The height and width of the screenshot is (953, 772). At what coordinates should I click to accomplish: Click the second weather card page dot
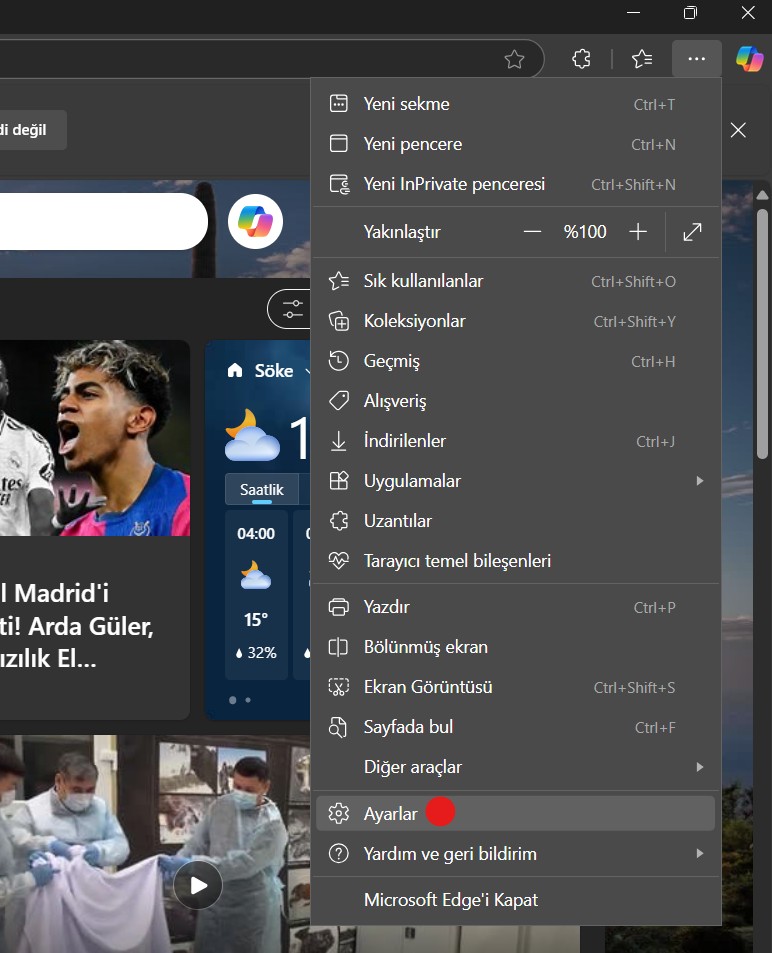(x=248, y=700)
